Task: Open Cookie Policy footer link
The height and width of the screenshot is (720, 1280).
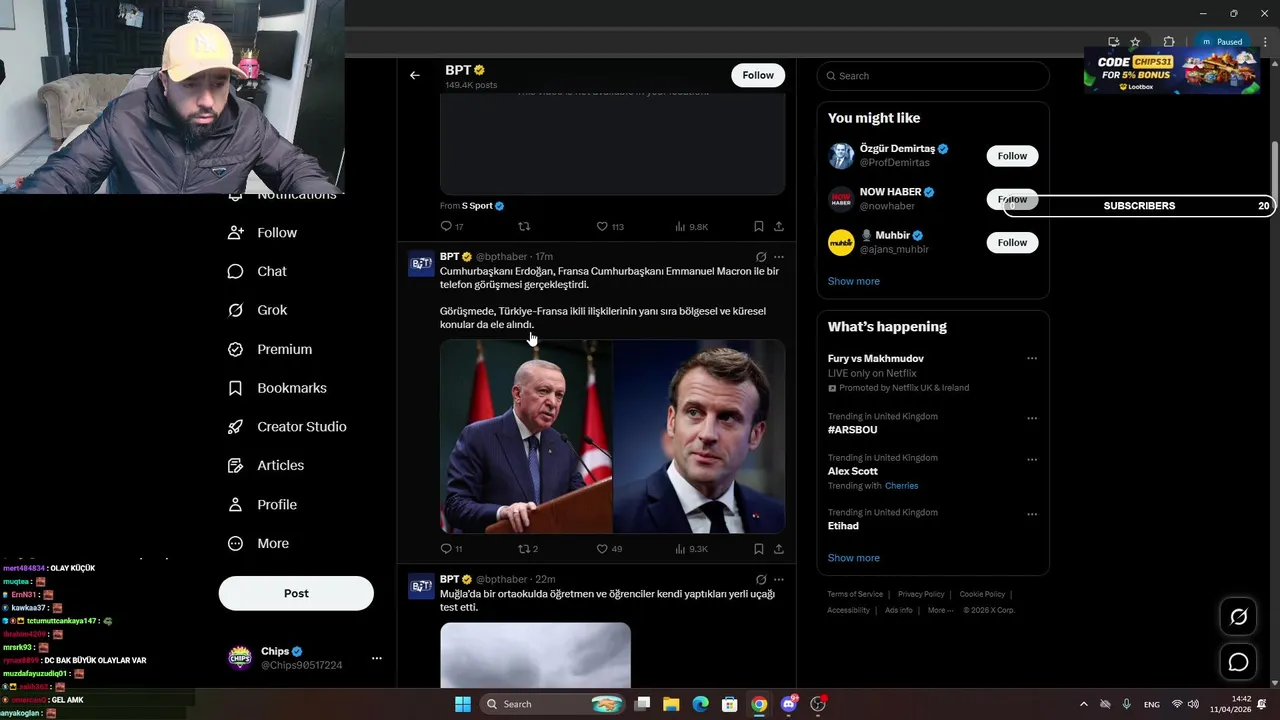Action: tap(982, 594)
